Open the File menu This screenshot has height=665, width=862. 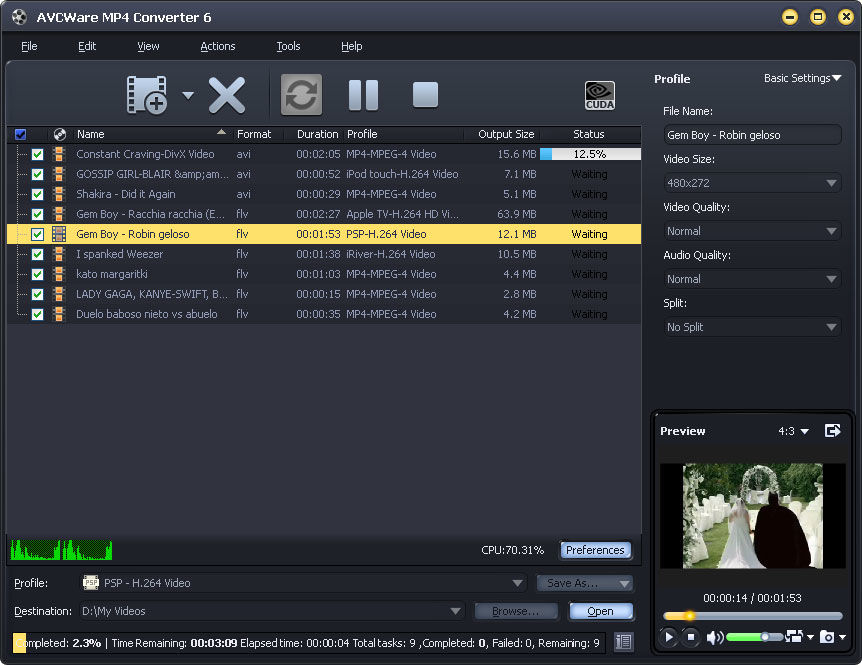29,46
